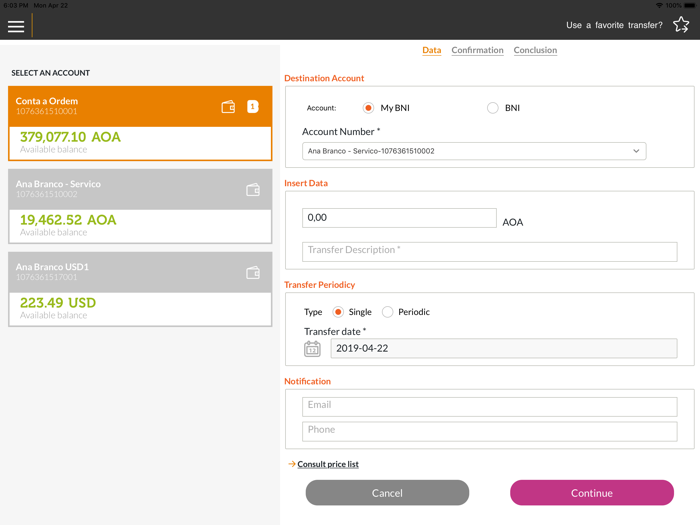Screen dimensions: 700x525
Task: Select the Ana Branco - Servico account
Action: pos(140,206)
